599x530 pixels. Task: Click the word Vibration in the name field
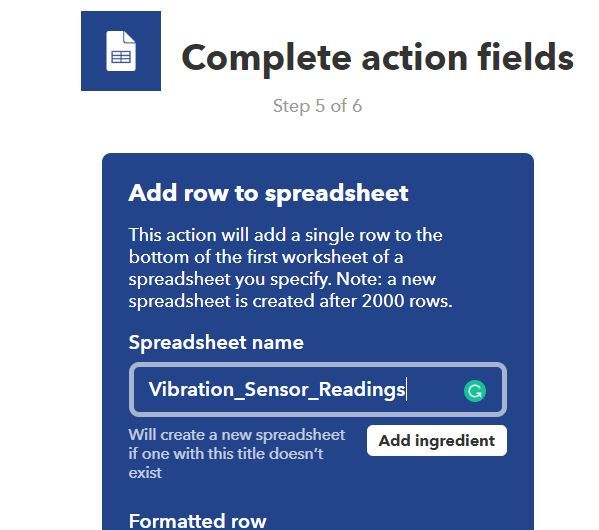pyautogui.click(x=191, y=389)
